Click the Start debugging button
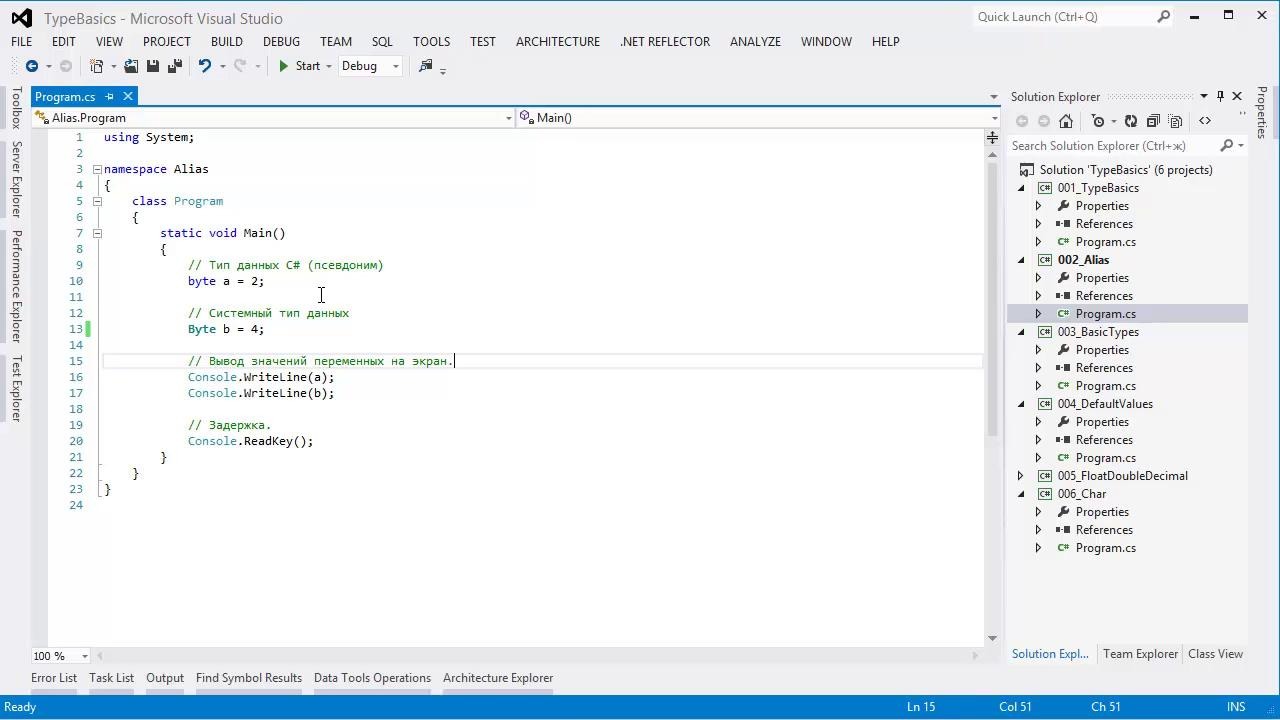This screenshot has height=720, width=1280. pyautogui.click(x=300, y=66)
